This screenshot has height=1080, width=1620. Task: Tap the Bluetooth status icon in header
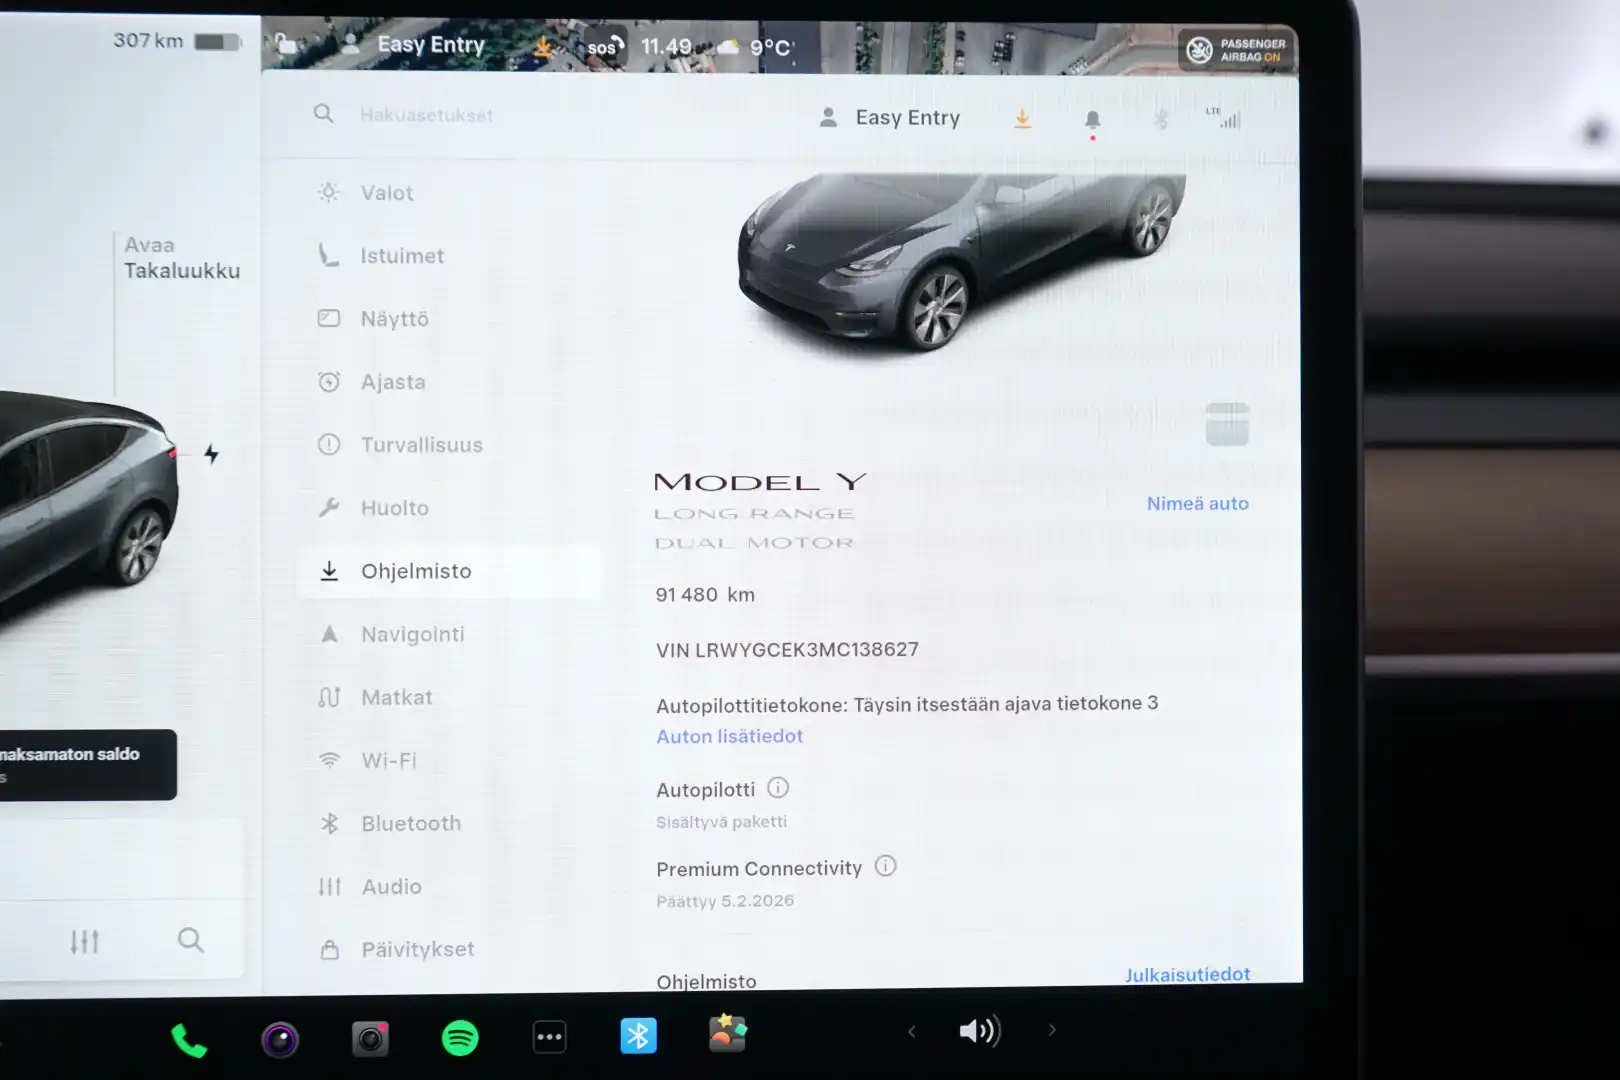pos(1161,119)
